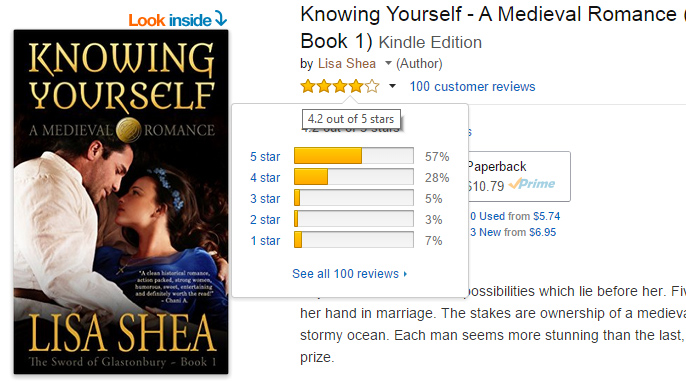686x382 pixels.
Task: Expand the star rating dropdown arrow
Action: click(x=392, y=86)
